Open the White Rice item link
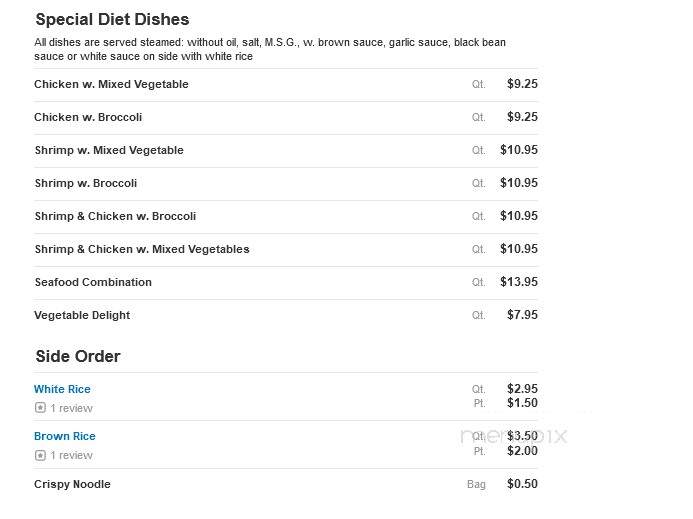Screen dimensions: 693x519 (x=62, y=389)
